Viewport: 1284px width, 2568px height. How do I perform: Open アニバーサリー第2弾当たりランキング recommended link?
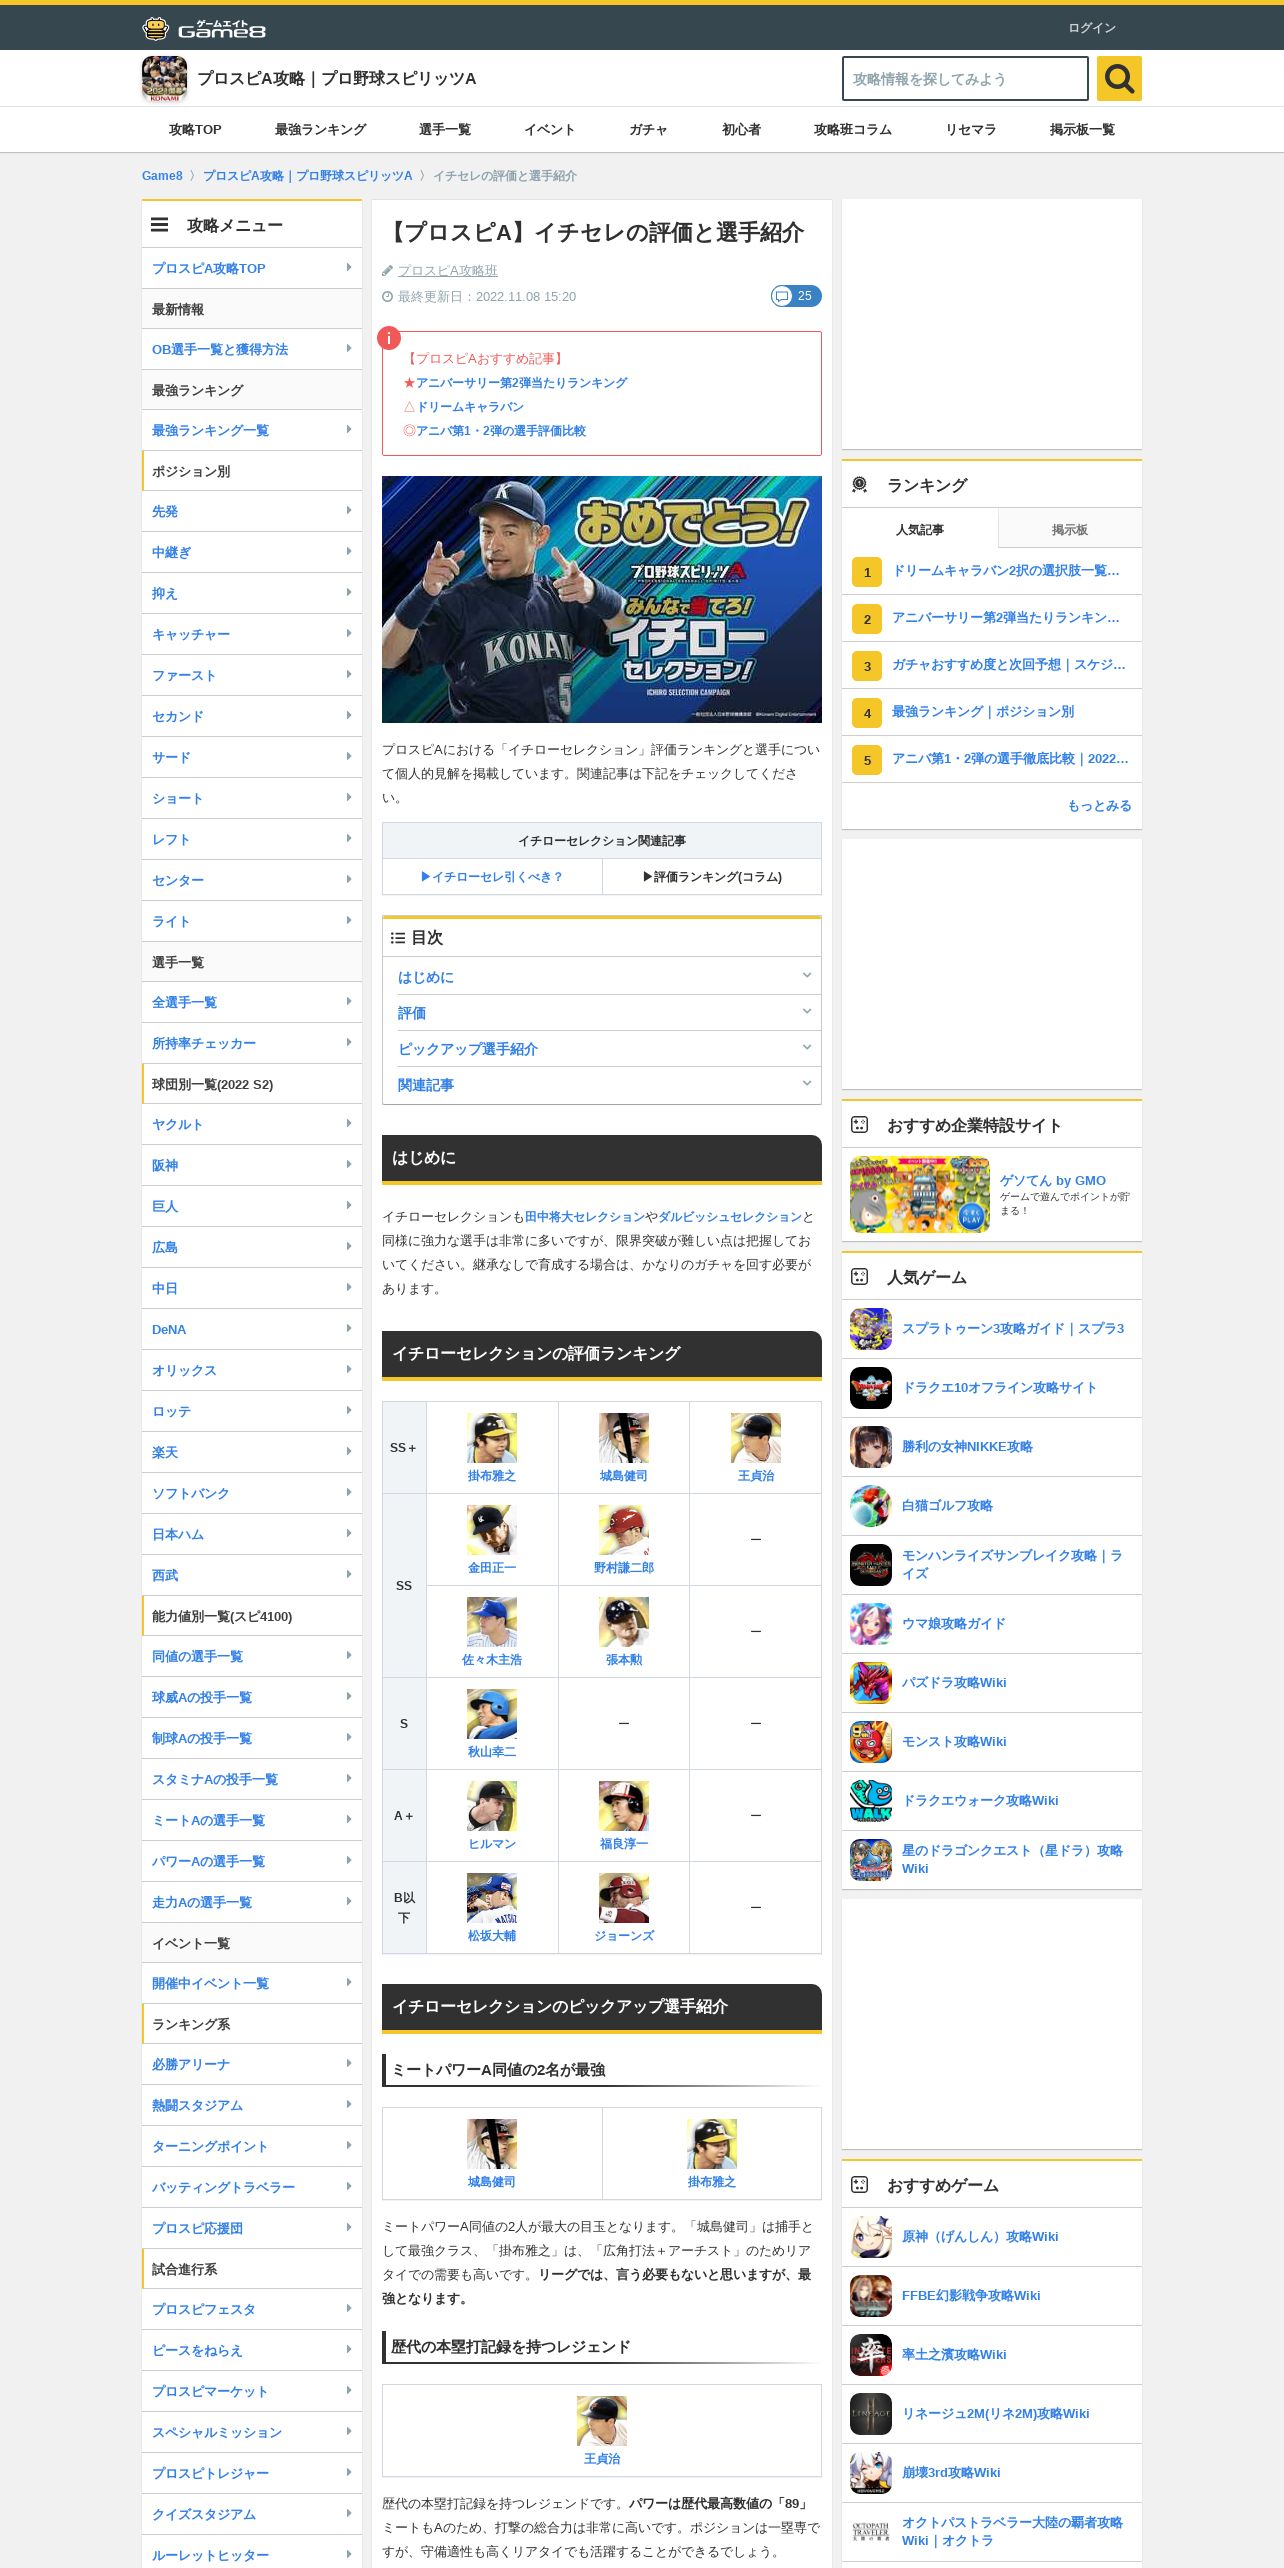pyautogui.click(x=521, y=383)
